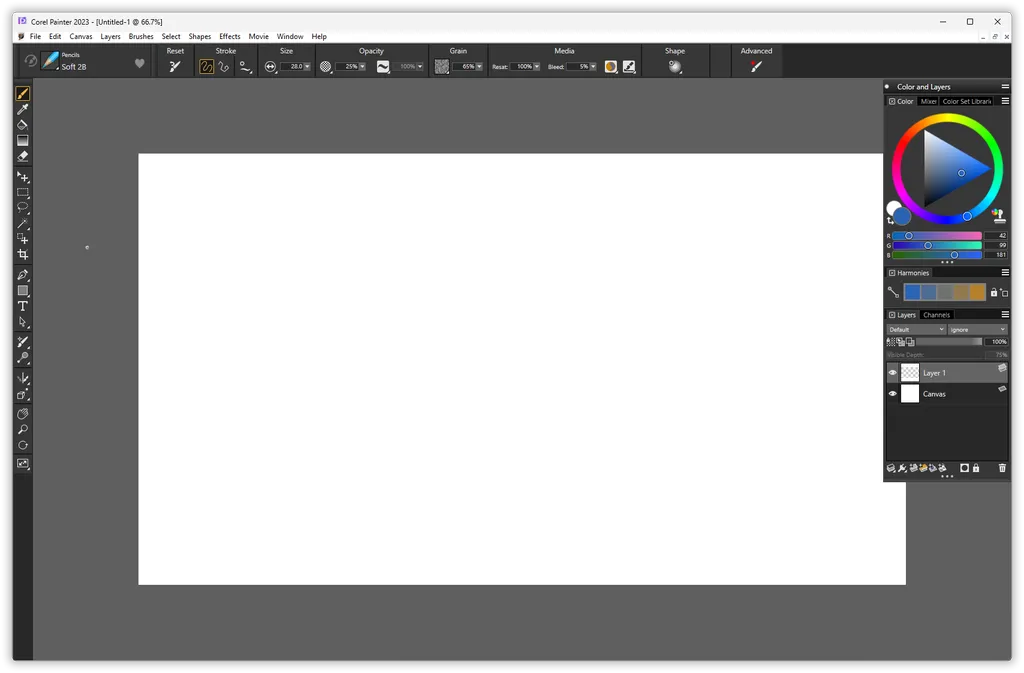Select the Paint Bucket tool

click(22, 125)
